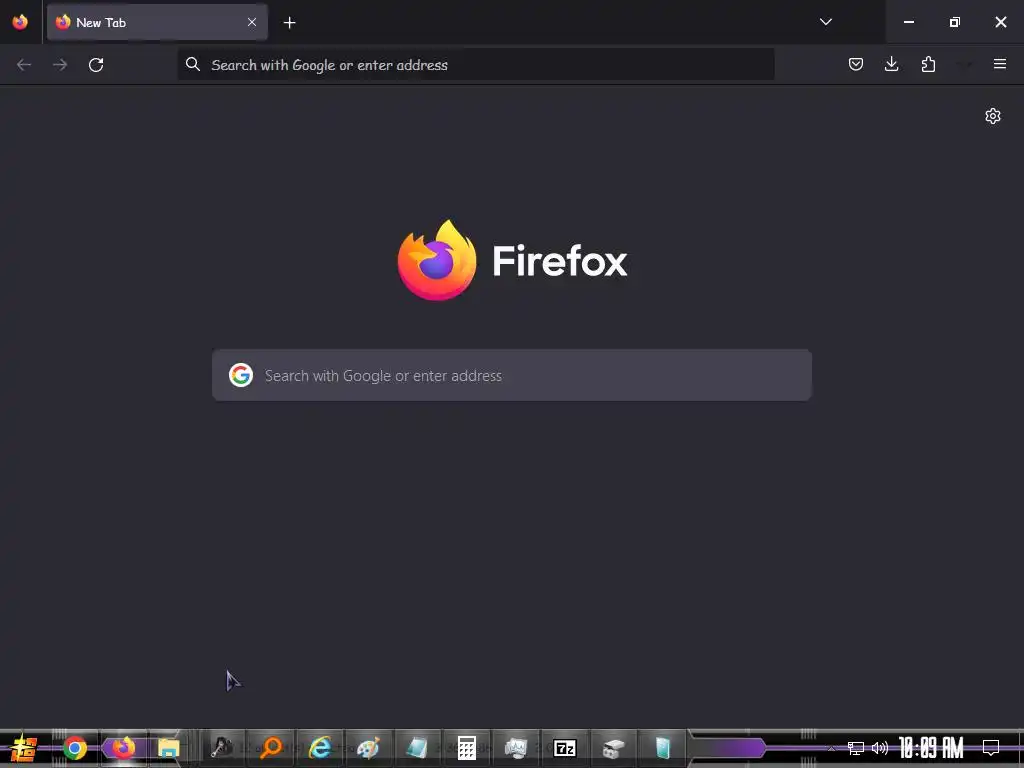The height and width of the screenshot is (768, 1024).
Task: Open the Downloads panel
Action: 891,64
